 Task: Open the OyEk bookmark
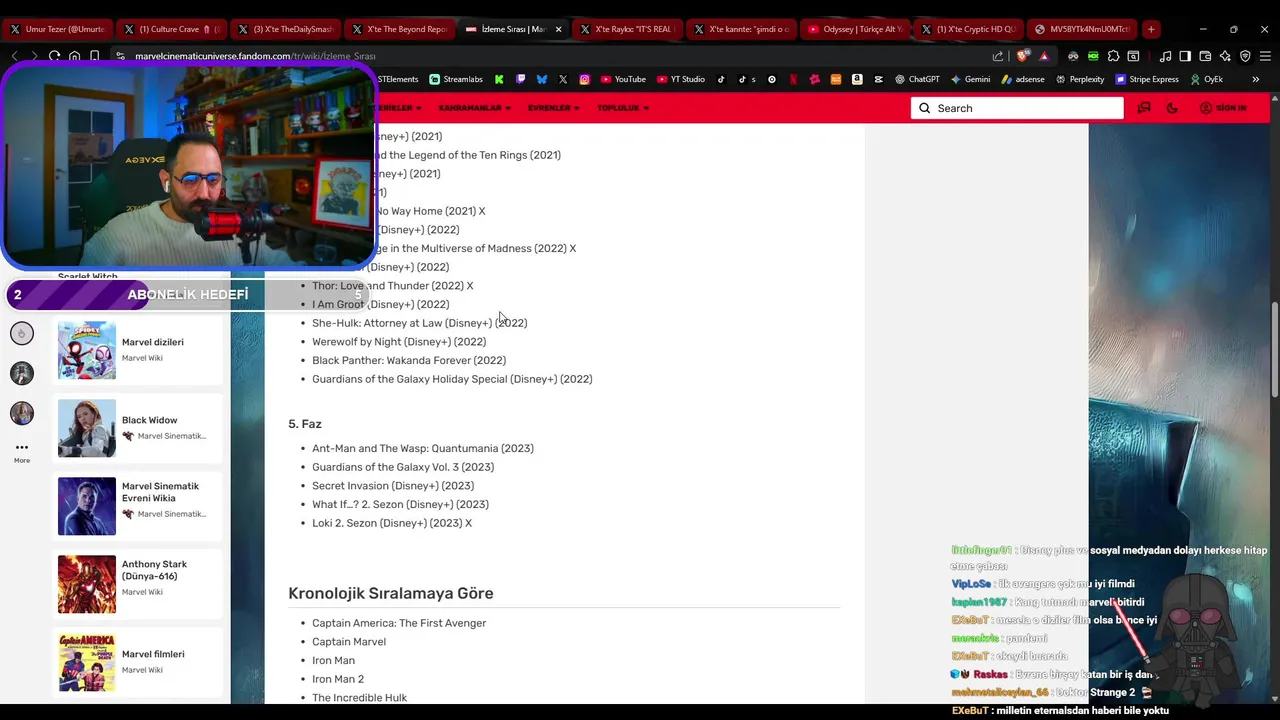click(x=1206, y=79)
